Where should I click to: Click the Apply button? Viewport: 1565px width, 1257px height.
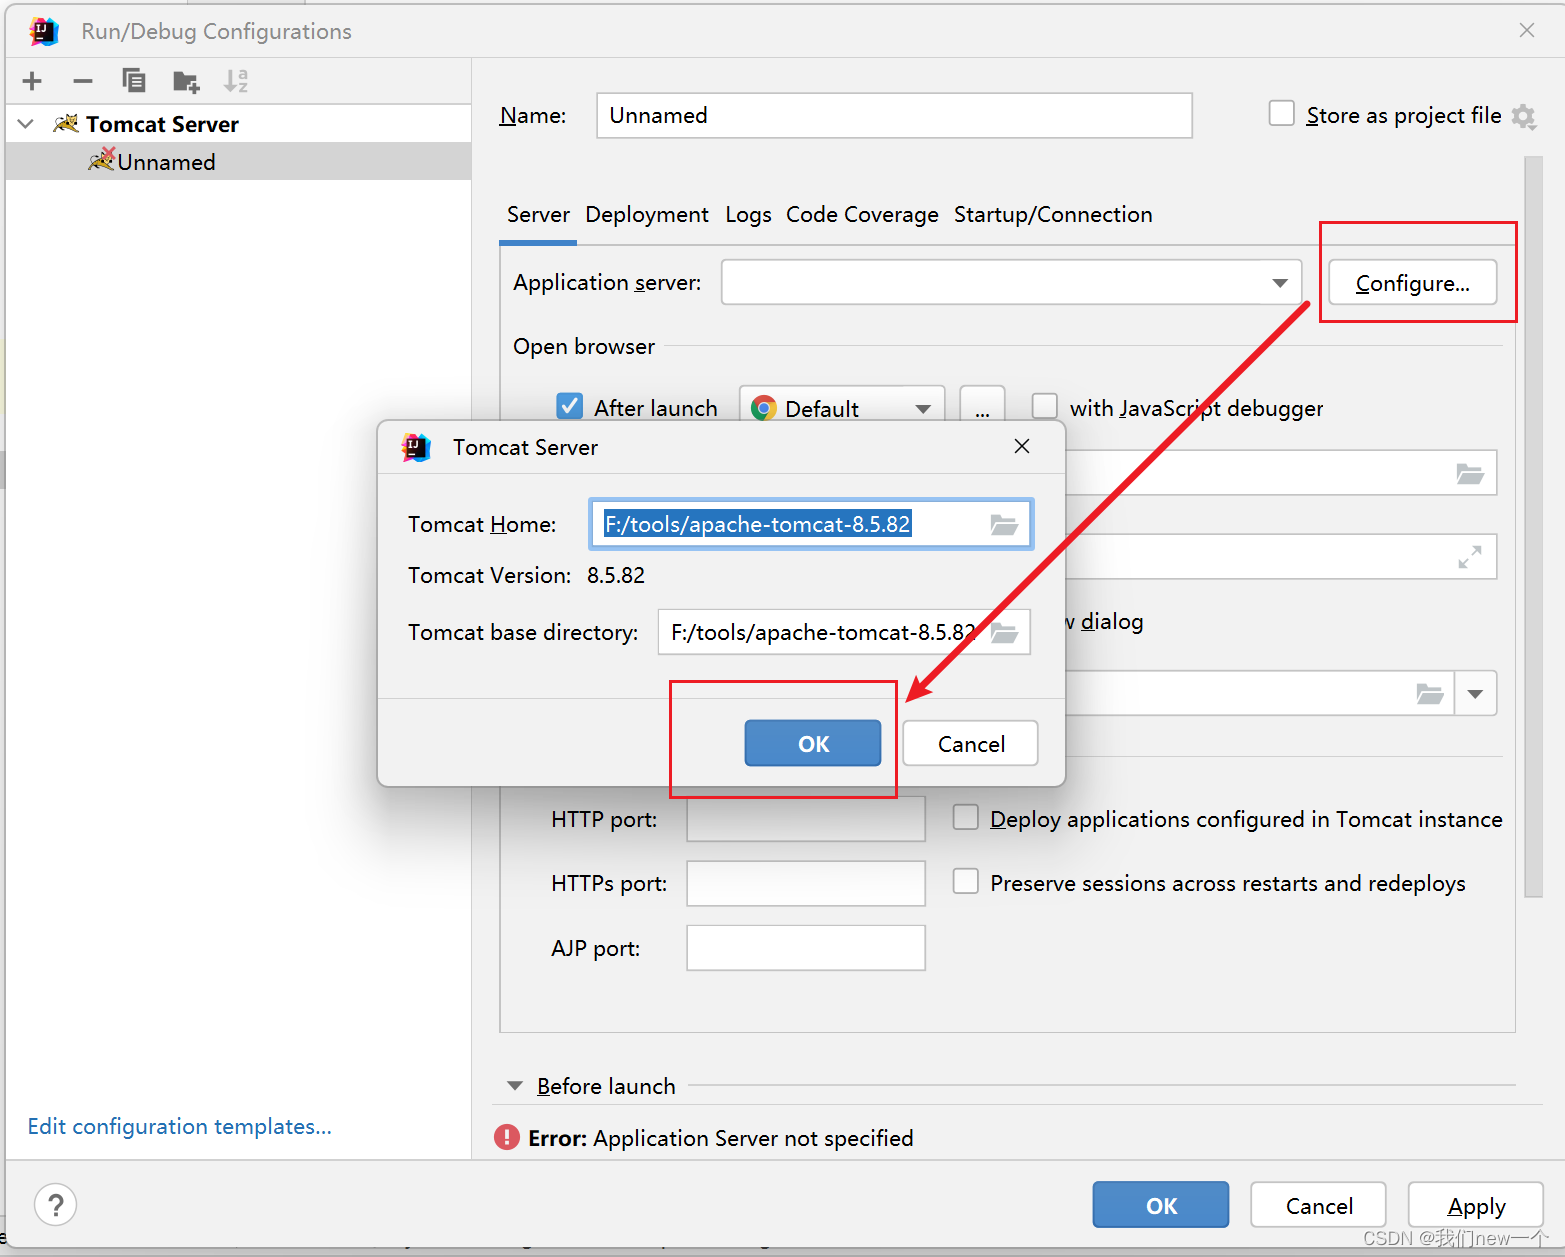click(1476, 1205)
